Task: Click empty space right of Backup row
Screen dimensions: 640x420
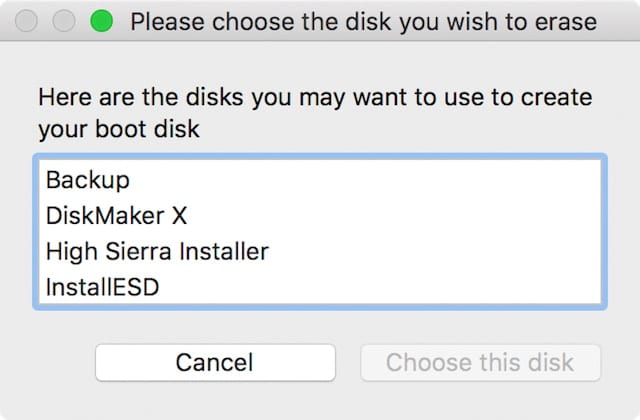Action: pos(400,180)
